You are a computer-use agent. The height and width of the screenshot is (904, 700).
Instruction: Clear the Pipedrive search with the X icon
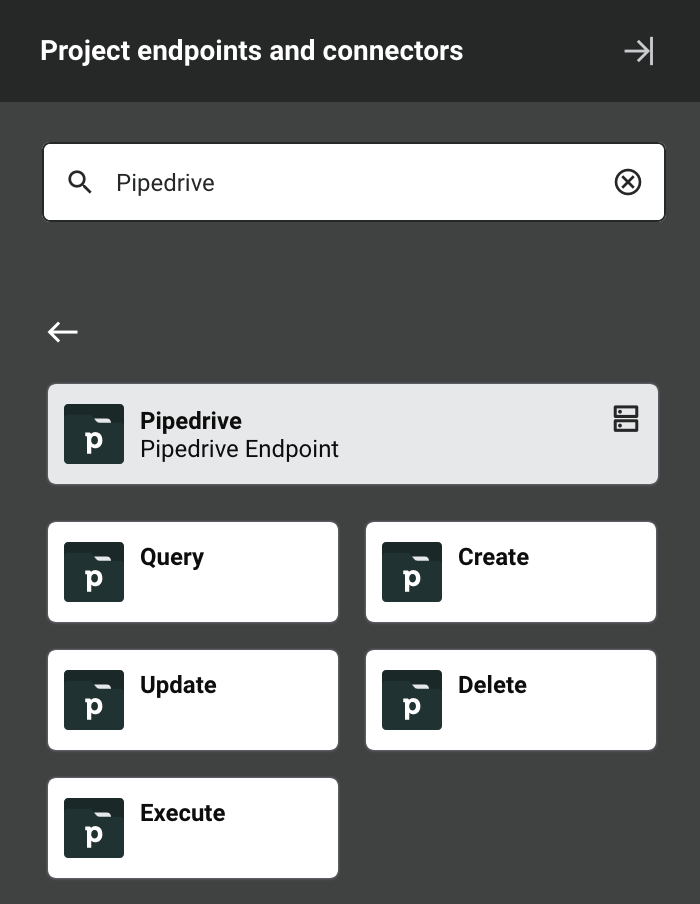(x=628, y=182)
